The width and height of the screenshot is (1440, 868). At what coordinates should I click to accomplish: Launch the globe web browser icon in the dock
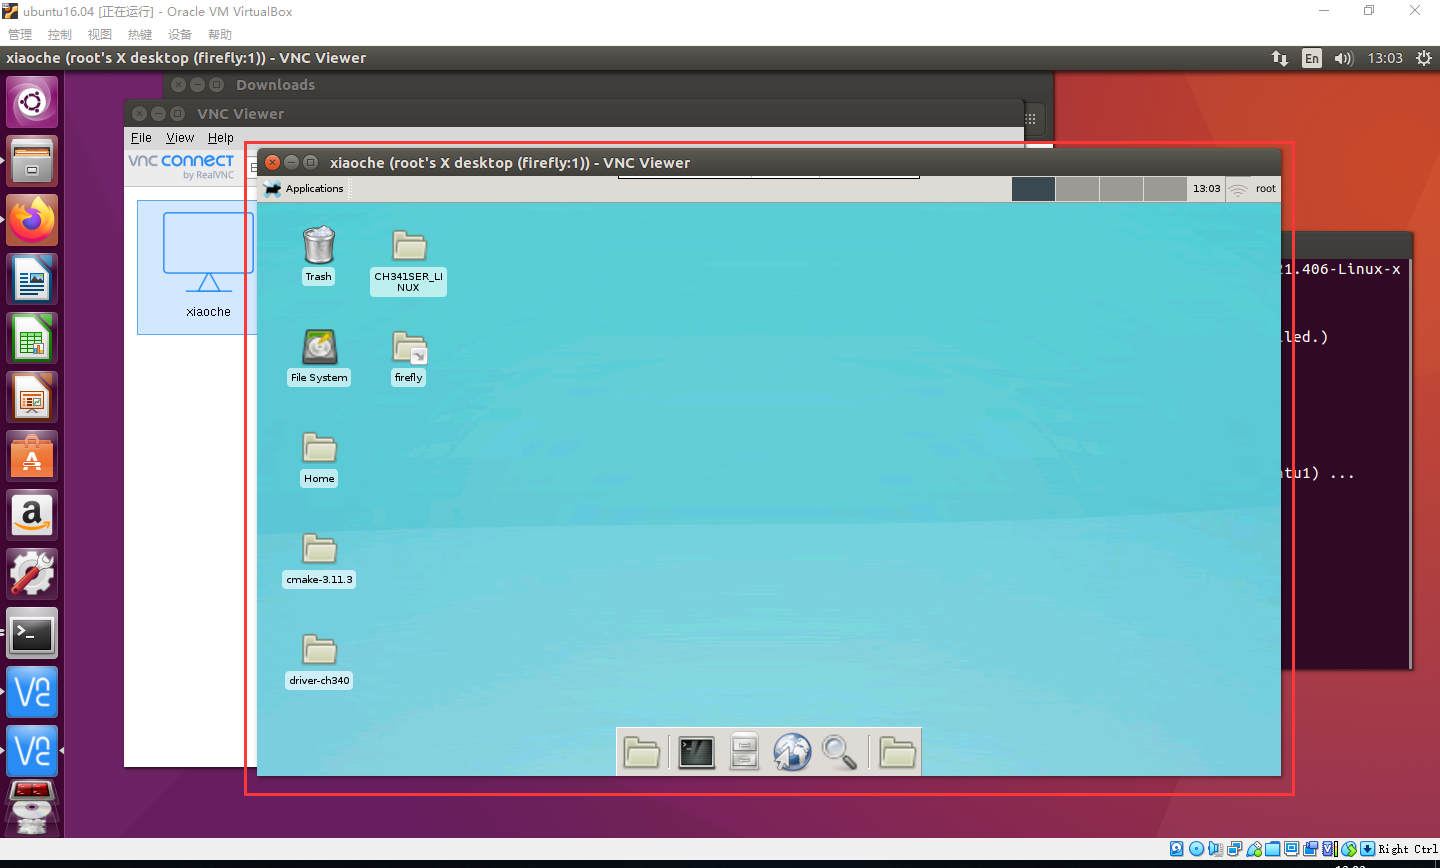pyautogui.click(x=792, y=752)
